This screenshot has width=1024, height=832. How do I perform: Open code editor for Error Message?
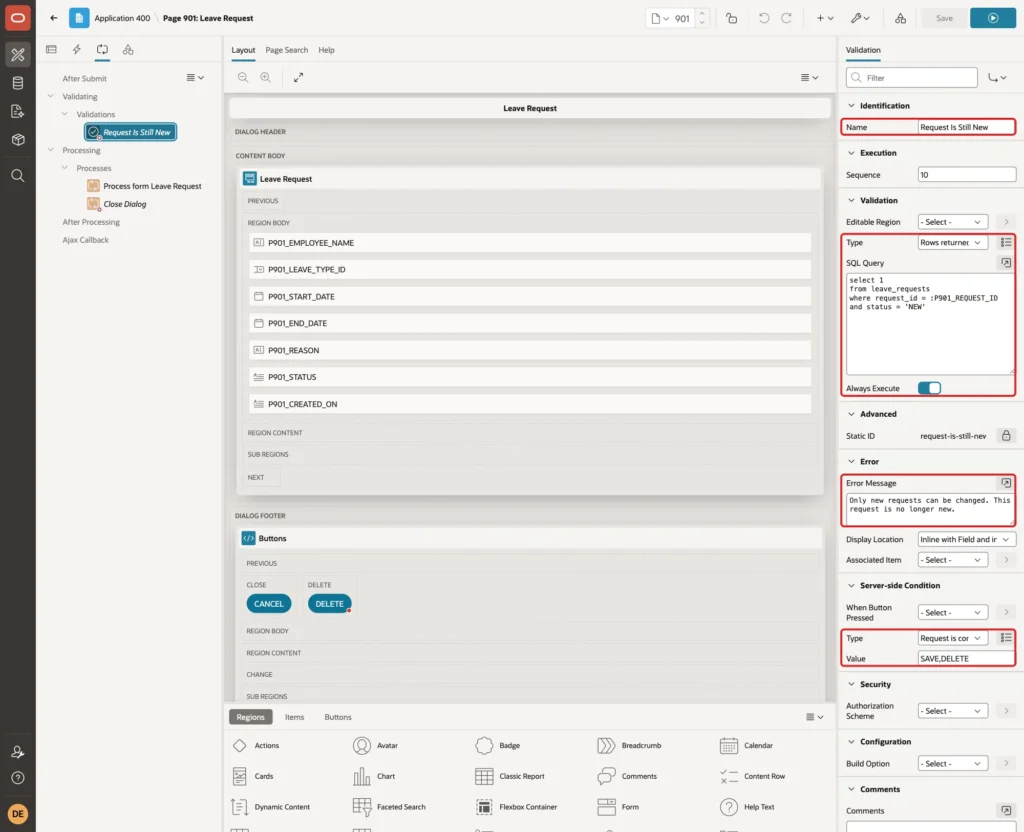point(1006,483)
